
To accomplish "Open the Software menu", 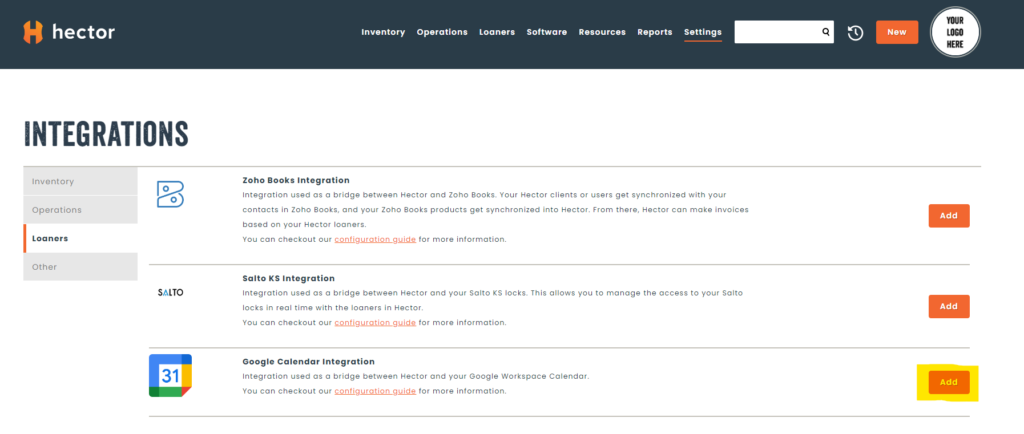I will [x=547, y=32].
